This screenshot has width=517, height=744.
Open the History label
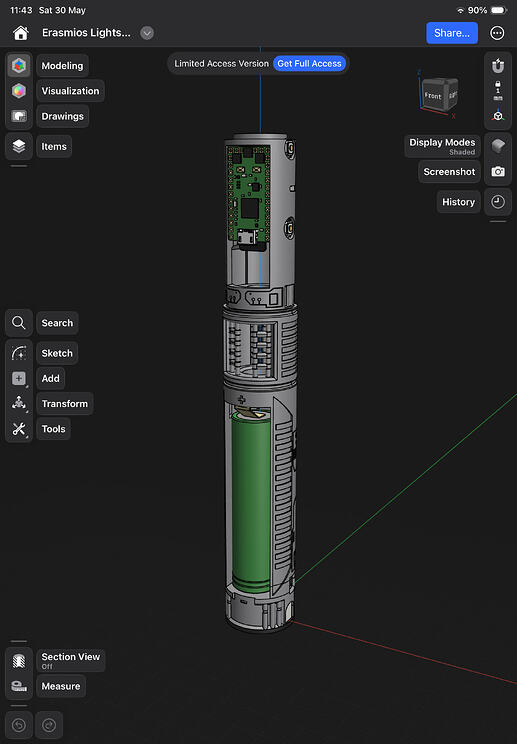(x=458, y=202)
